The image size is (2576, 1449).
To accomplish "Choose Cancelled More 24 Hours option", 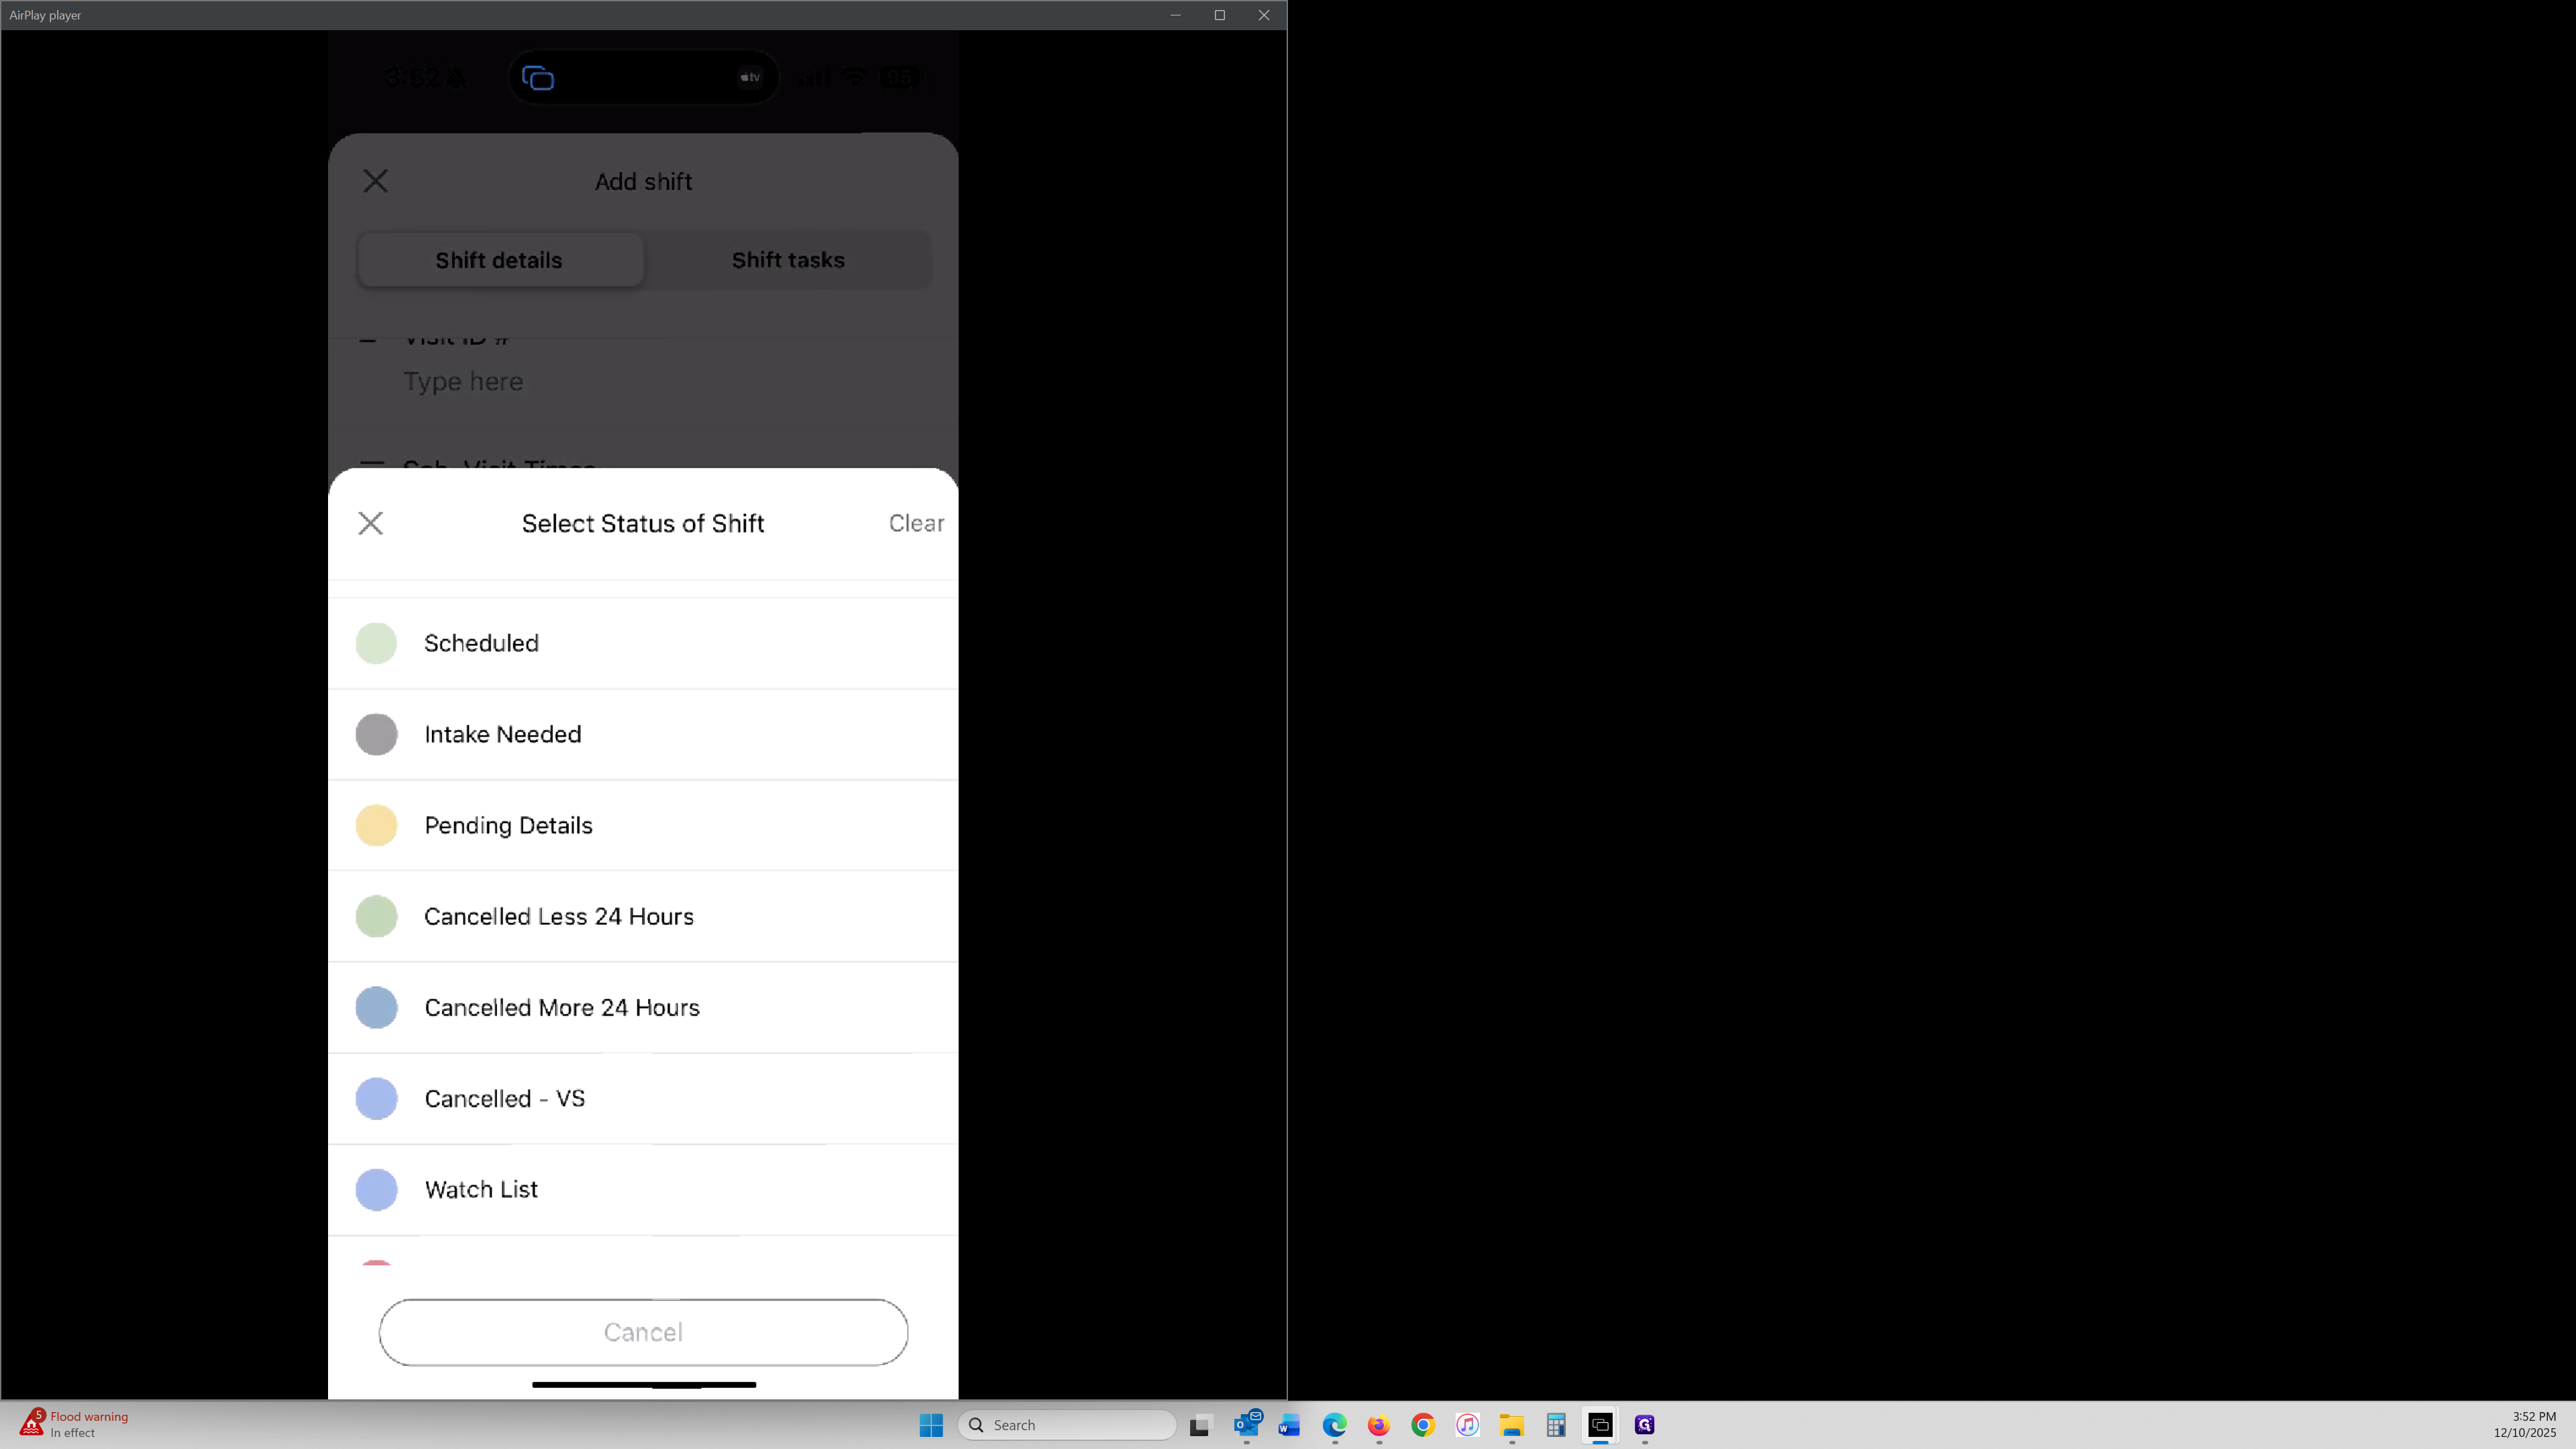I will [x=561, y=1007].
